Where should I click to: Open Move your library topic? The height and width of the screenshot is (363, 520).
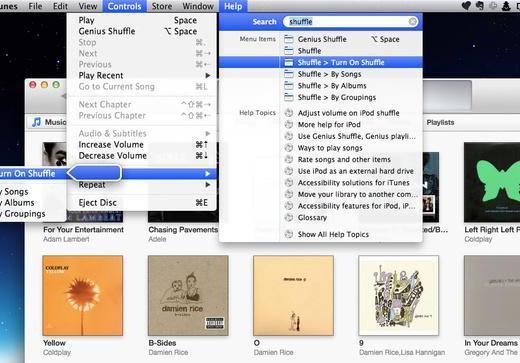coord(351,194)
